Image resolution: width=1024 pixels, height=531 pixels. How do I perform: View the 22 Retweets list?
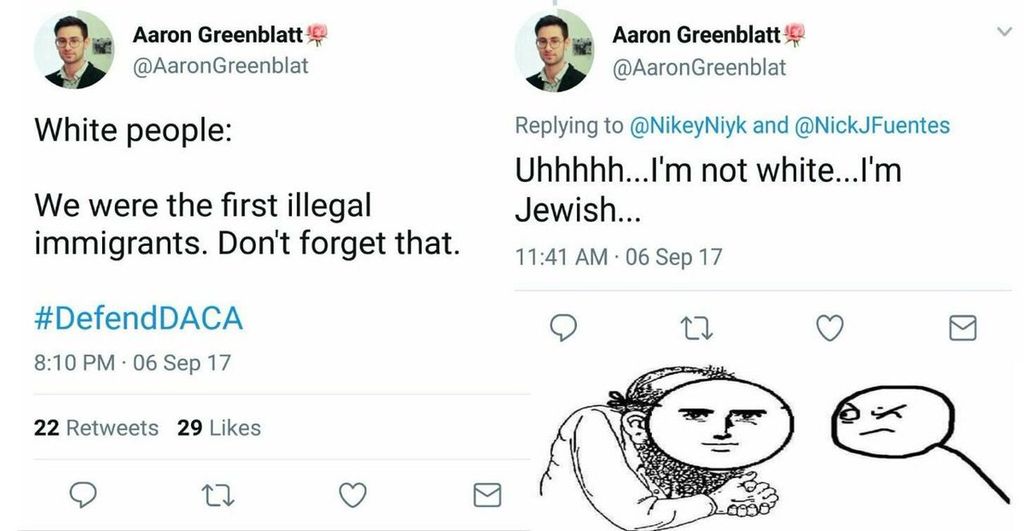(96, 428)
